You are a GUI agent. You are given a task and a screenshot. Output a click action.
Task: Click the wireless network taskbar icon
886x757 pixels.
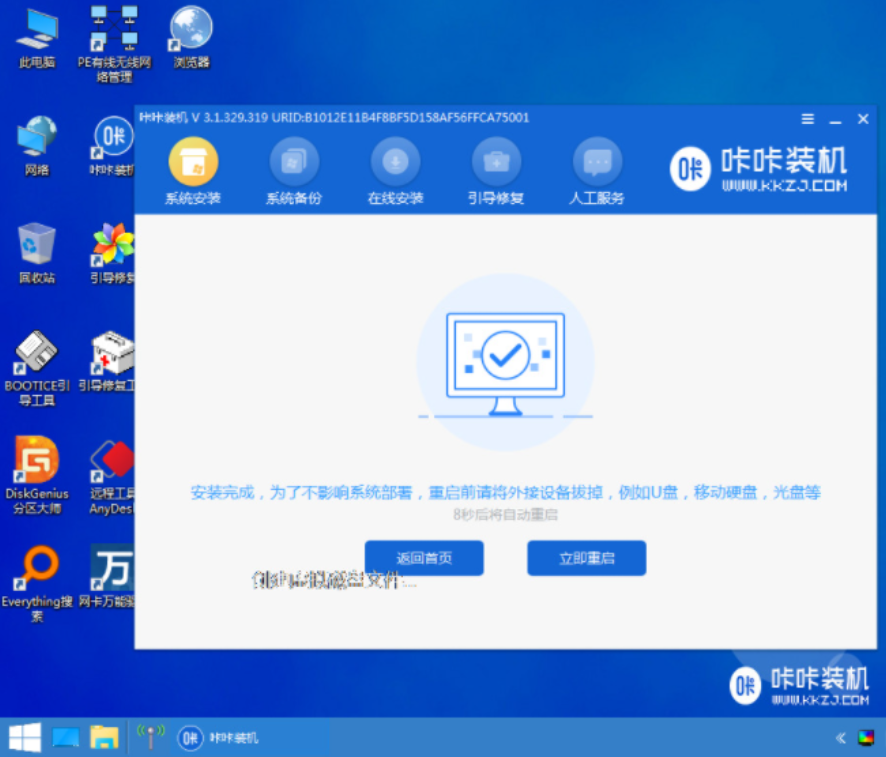[150, 737]
